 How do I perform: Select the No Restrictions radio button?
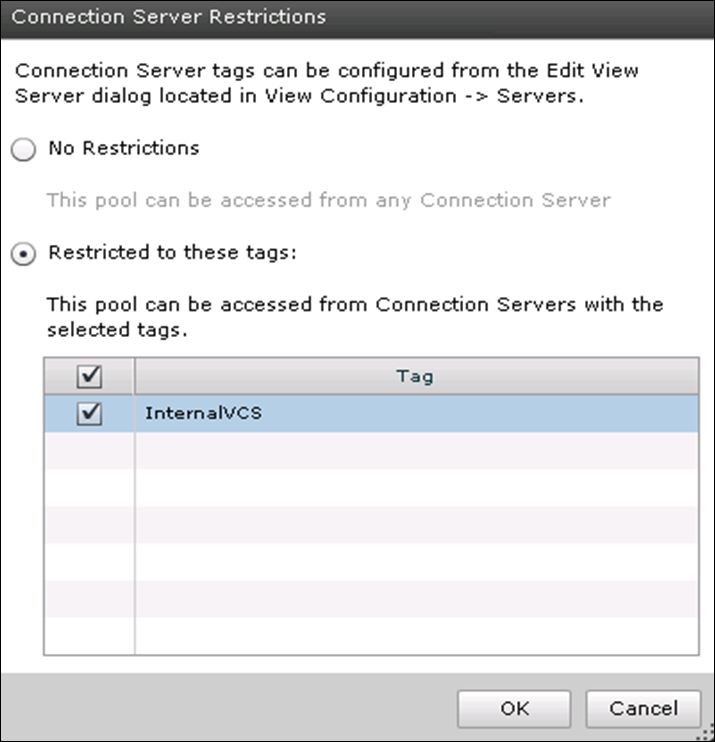click(23, 149)
